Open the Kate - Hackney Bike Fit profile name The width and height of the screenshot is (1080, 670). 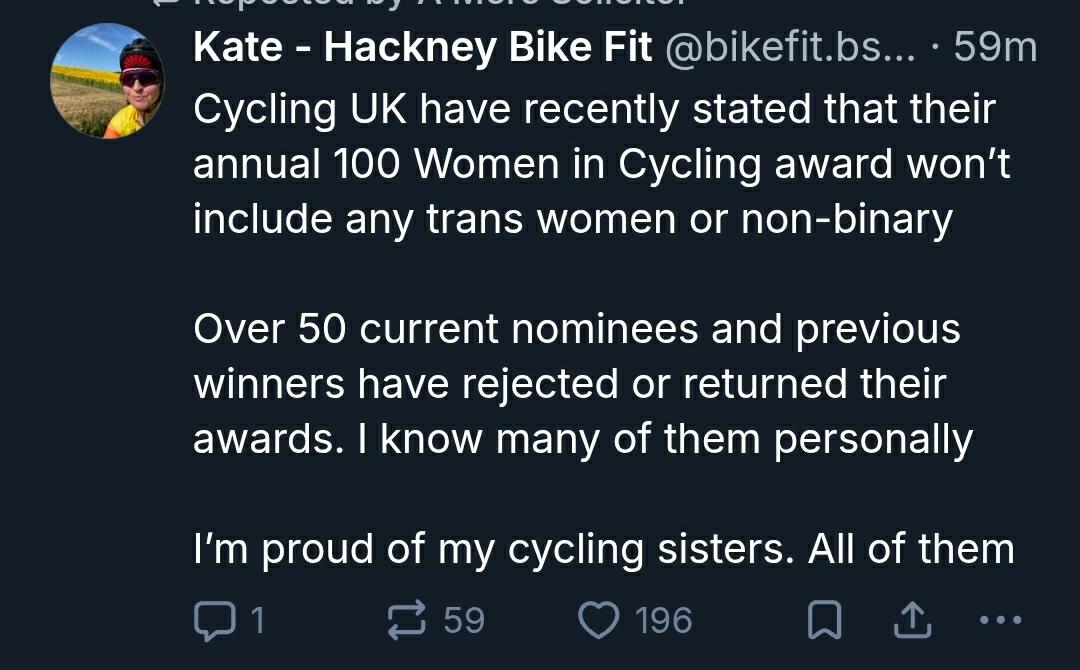pos(423,48)
